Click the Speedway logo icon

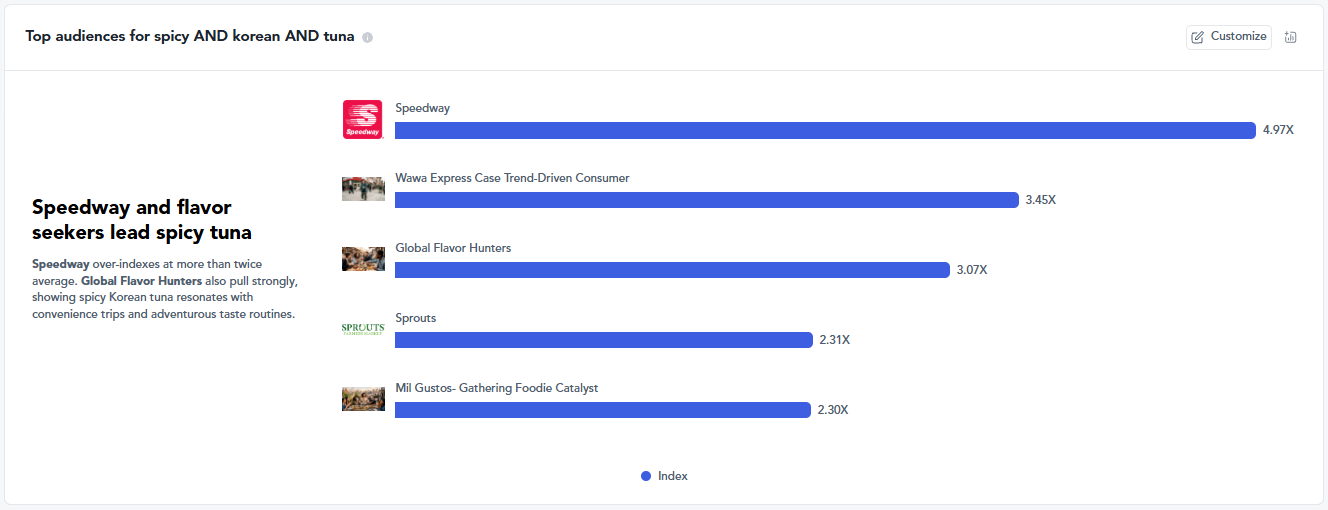362,119
